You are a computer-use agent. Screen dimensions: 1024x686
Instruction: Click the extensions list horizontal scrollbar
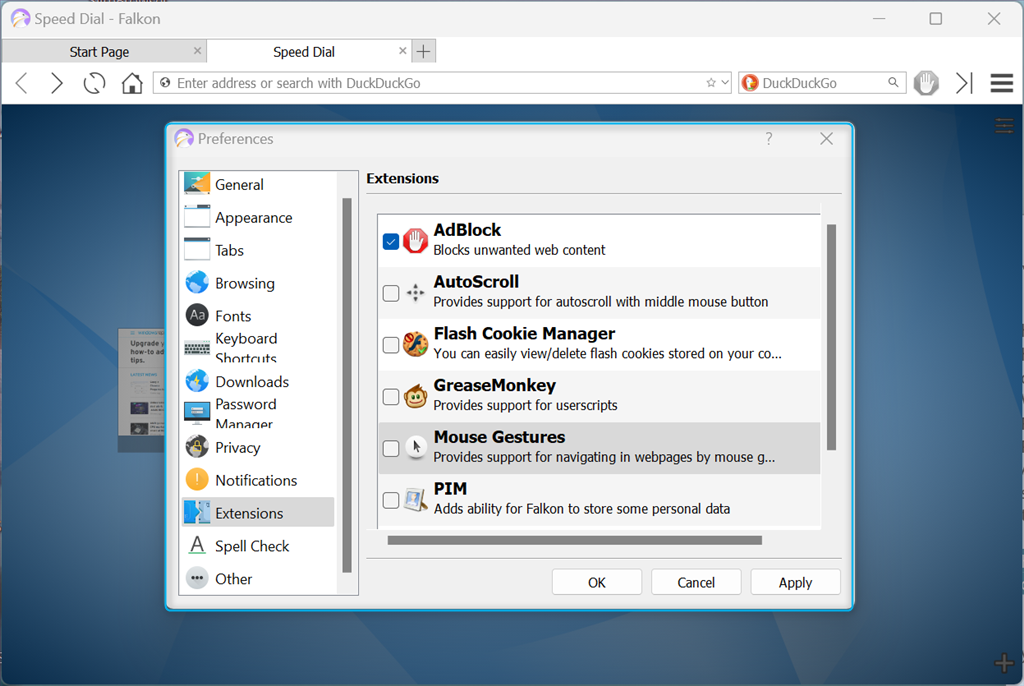pyautogui.click(x=575, y=540)
